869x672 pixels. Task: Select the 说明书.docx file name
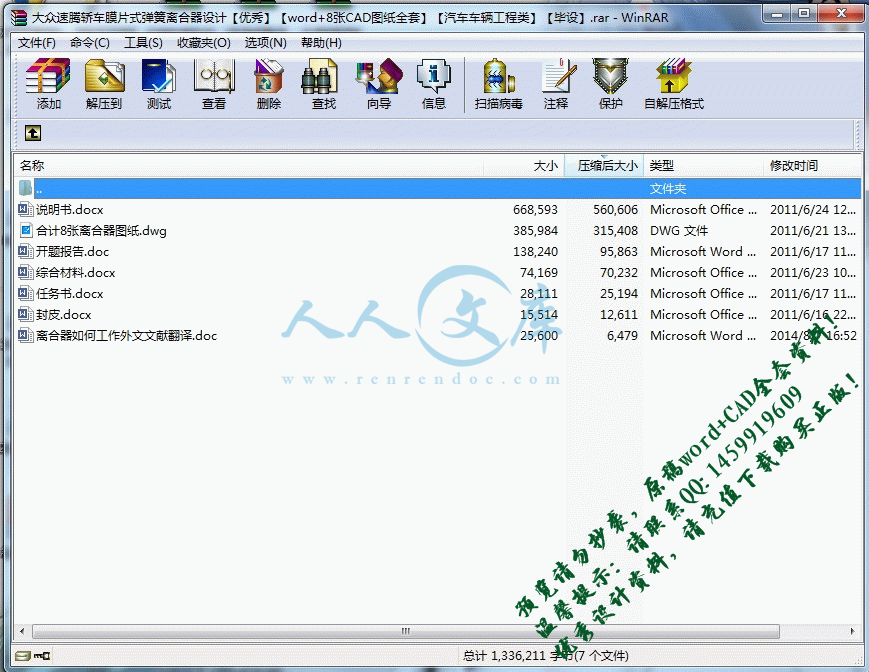point(70,209)
